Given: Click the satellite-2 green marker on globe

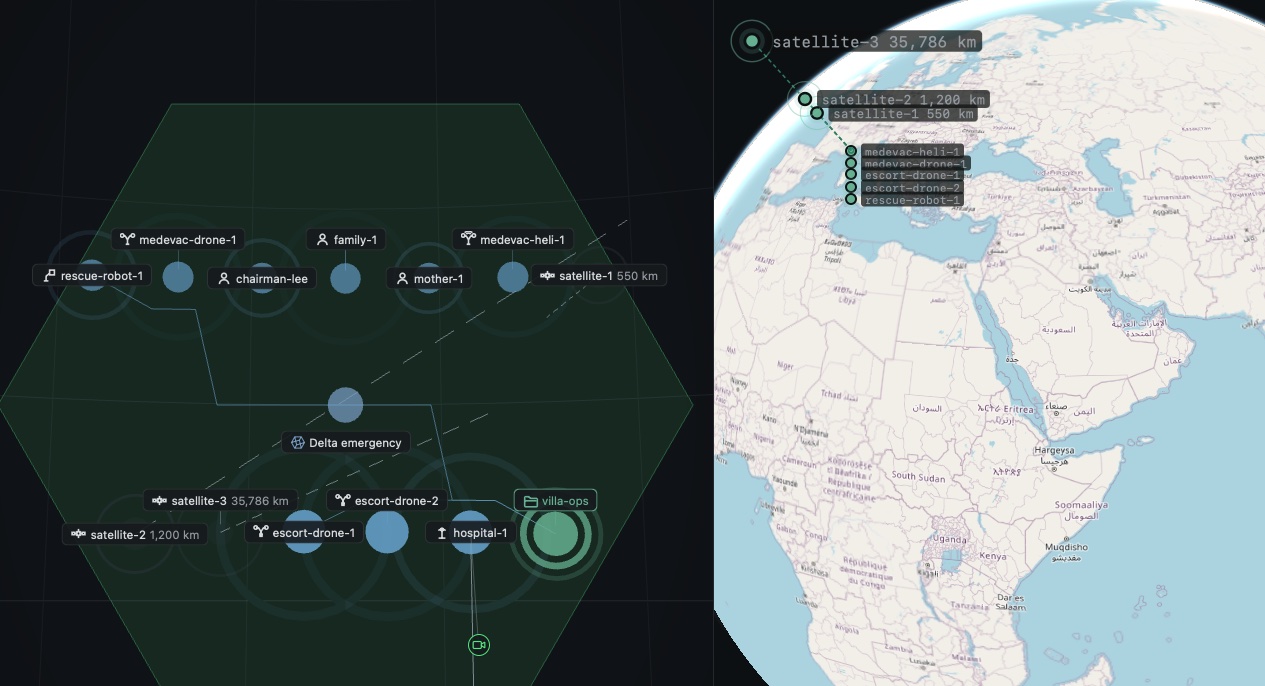Looking at the screenshot, I should click(x=805, y=99).
